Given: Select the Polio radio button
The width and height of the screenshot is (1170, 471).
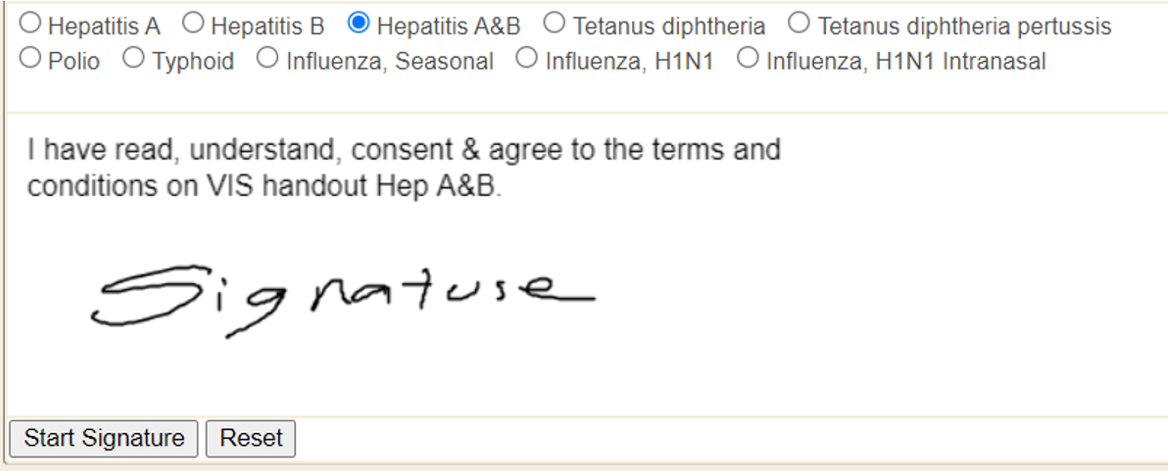Looking at the screenshot, I should [31, 59].
